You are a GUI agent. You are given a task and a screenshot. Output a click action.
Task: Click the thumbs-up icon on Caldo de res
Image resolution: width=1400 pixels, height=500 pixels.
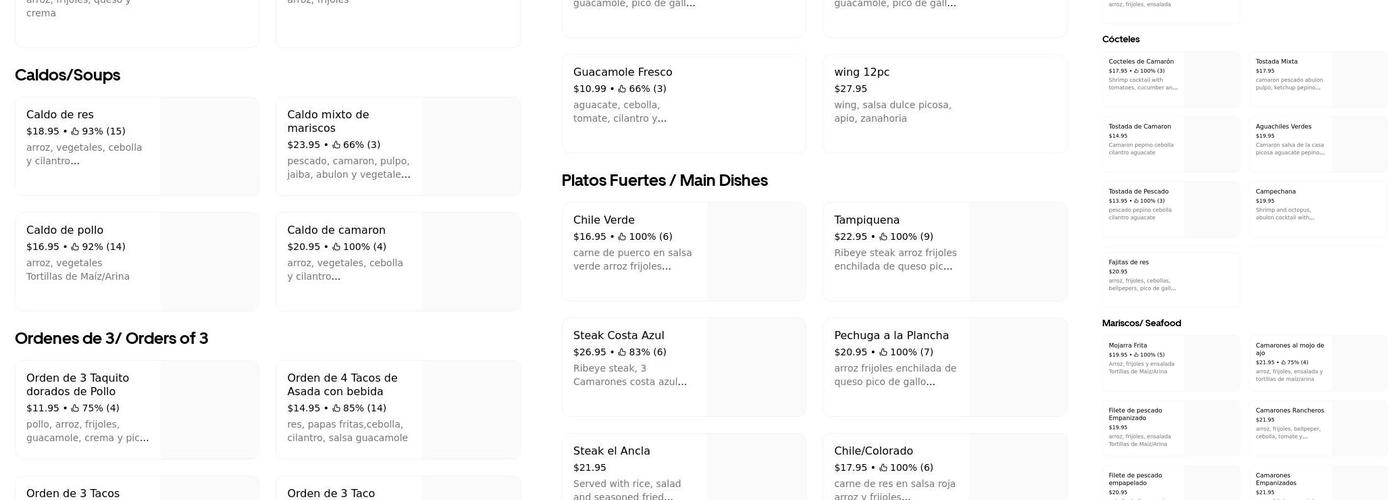(75, 131)
